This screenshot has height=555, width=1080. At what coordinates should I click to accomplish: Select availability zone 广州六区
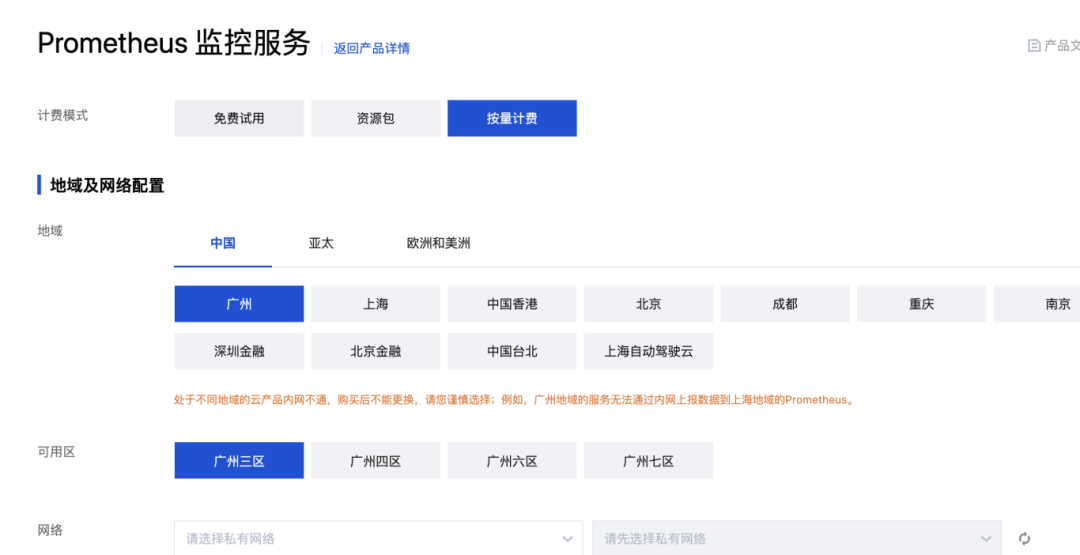(x=512, y=461)
